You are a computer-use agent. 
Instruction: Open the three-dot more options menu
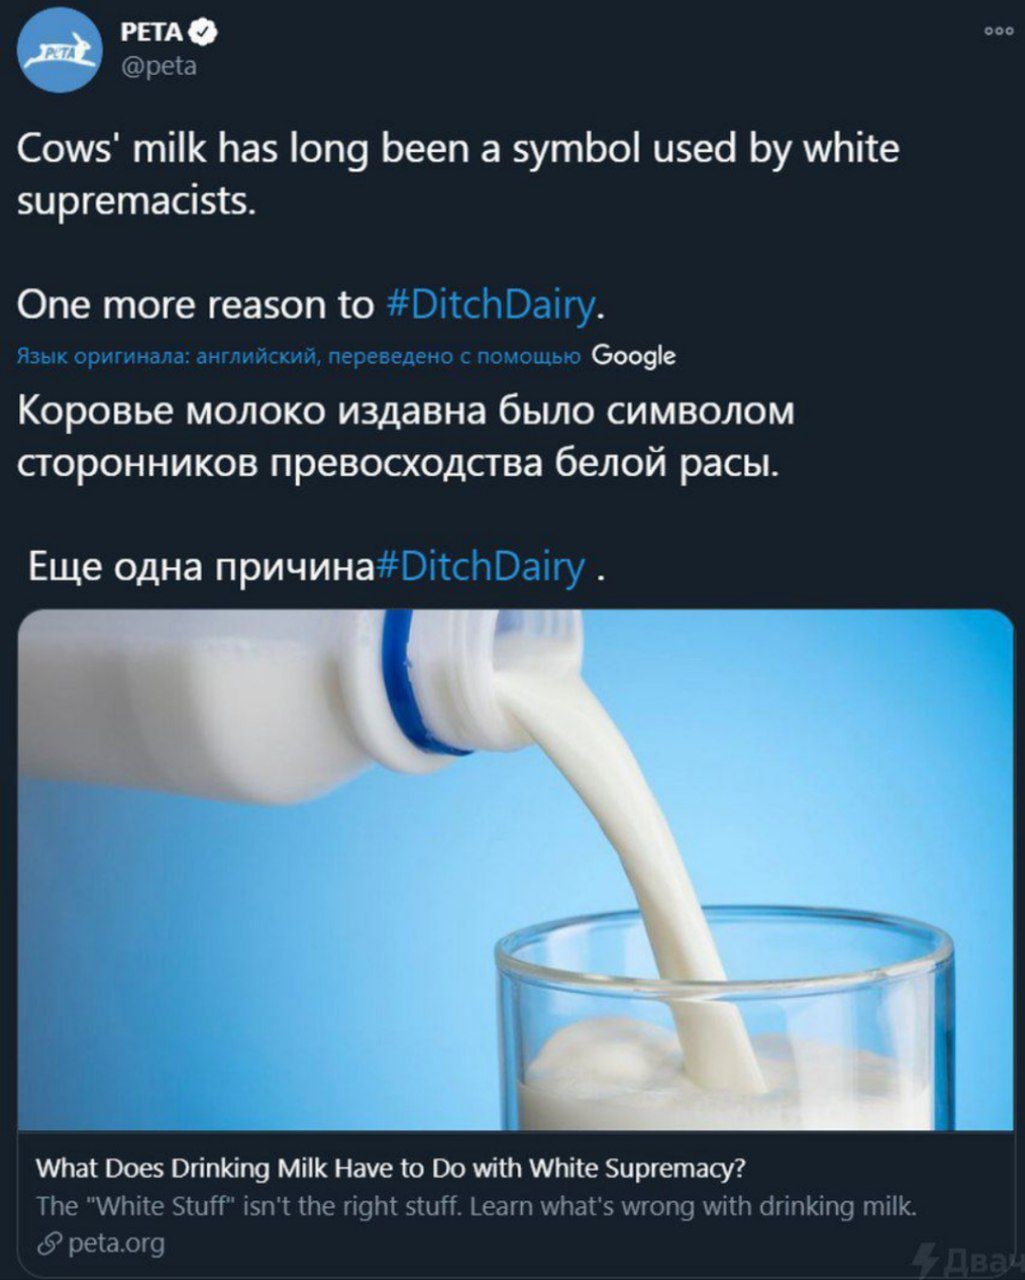(999, 30)
